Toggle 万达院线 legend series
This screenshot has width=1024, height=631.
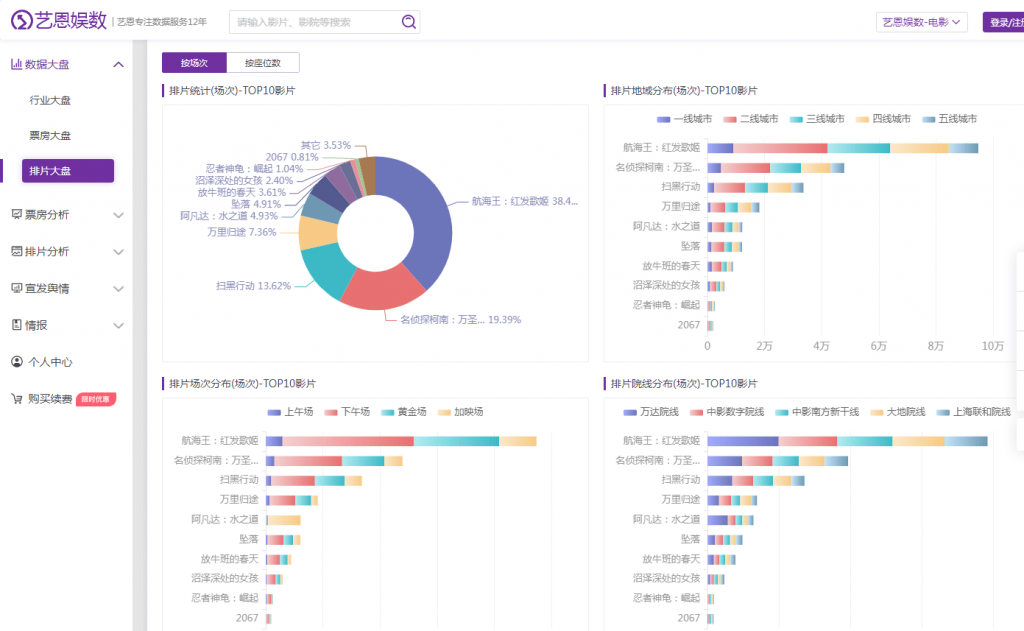pos(630,412)
